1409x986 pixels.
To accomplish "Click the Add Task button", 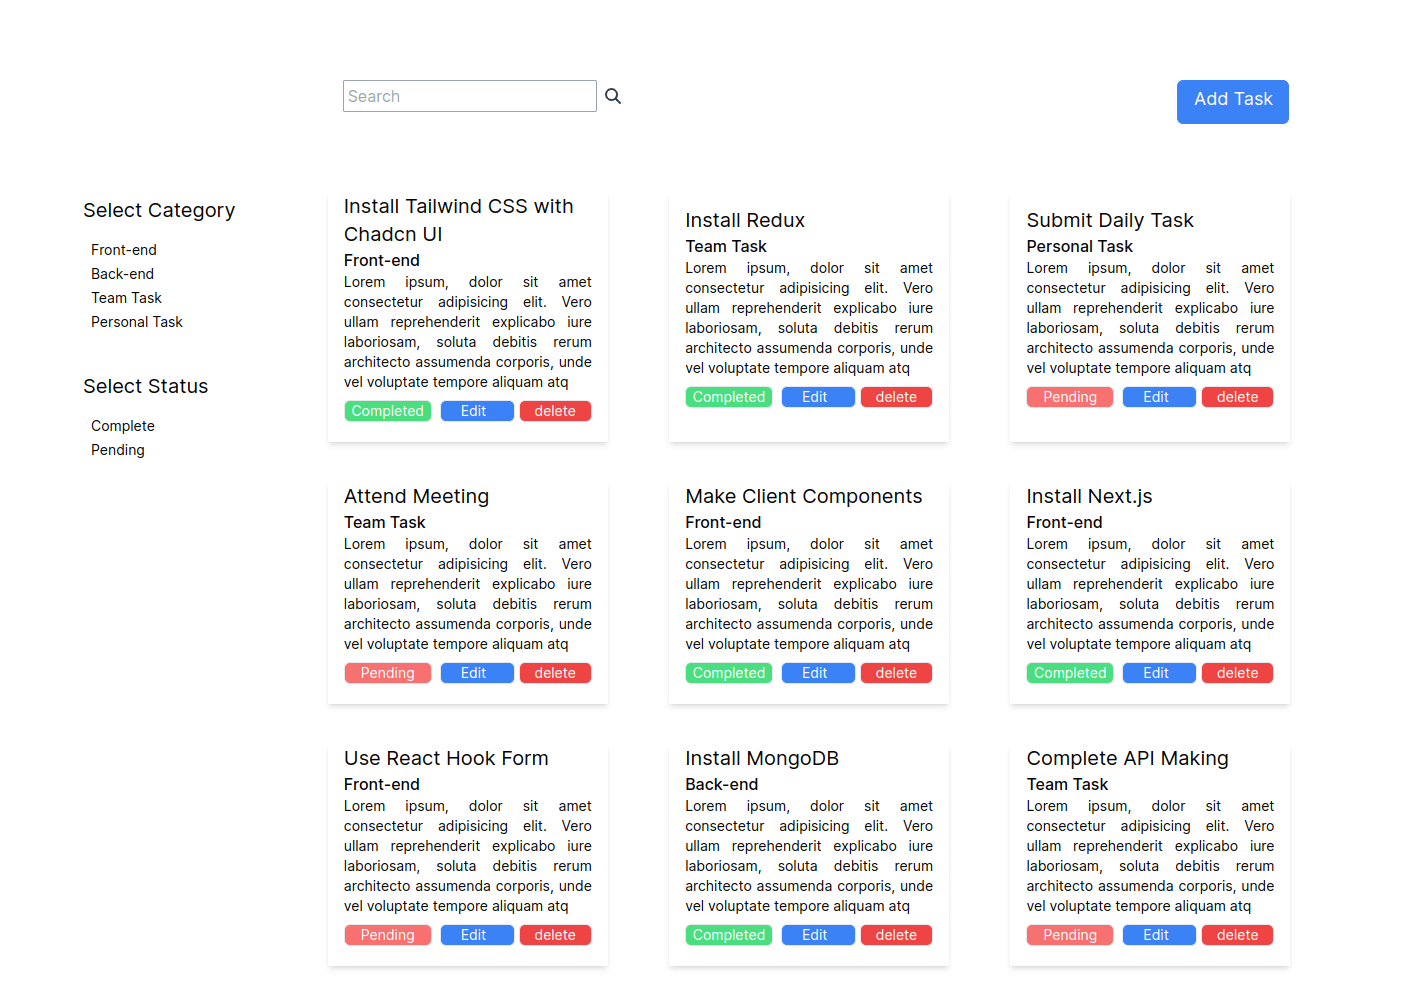I will click(1232, 101).
